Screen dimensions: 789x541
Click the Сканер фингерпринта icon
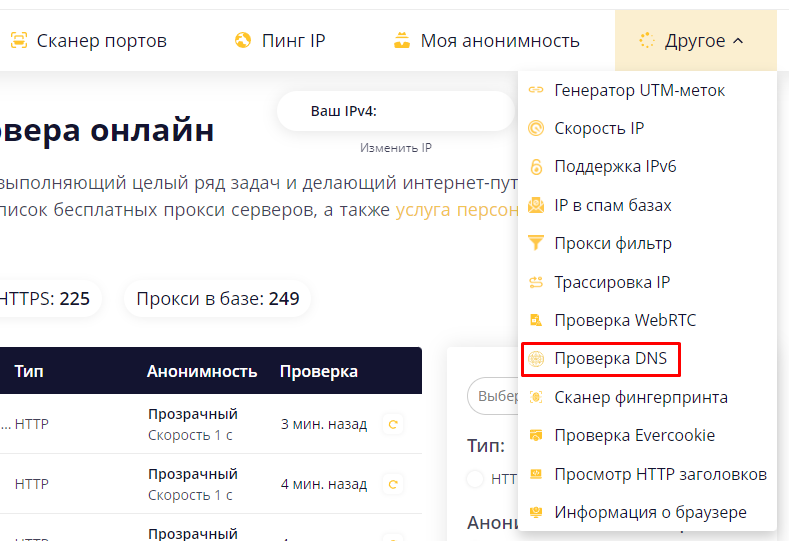536,397
